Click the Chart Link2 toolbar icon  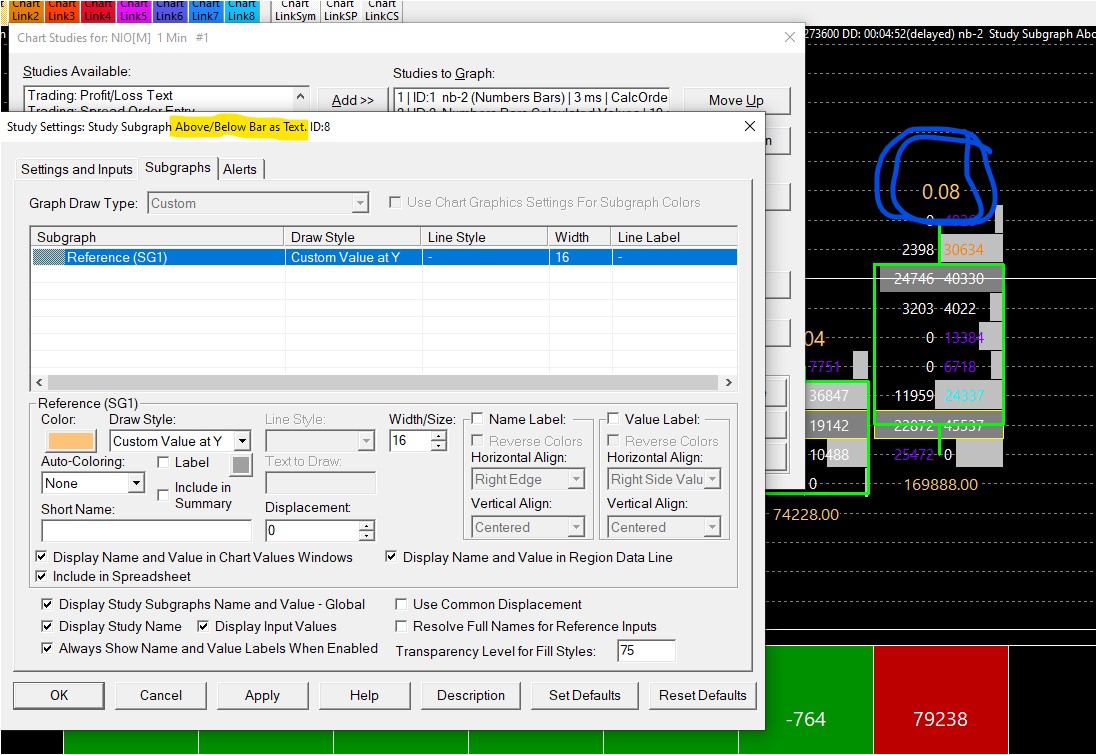coord(26,11)
